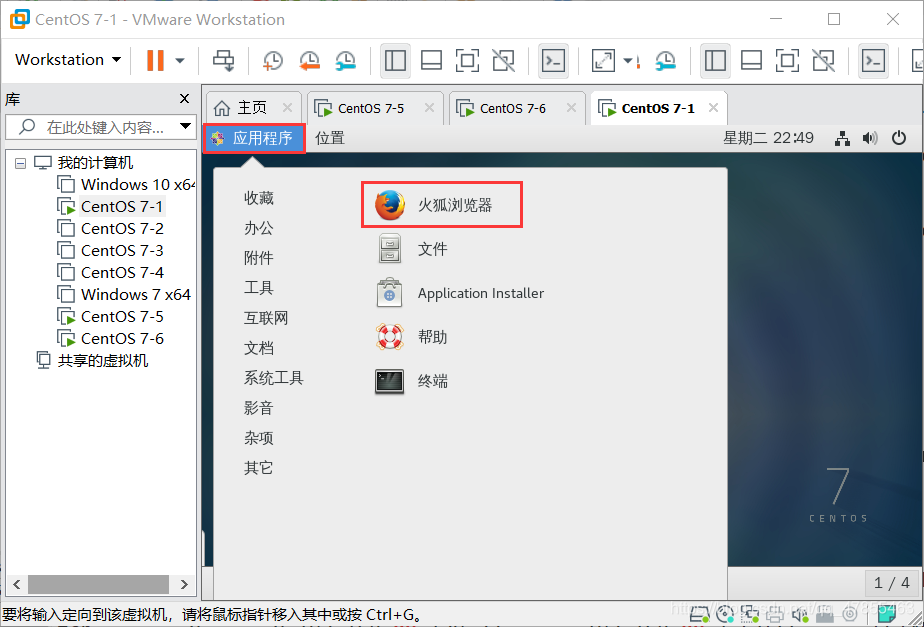Screen dimensions: 924x627
Task: Launch 火狐浏览器 Firefox browser
Action: (441, 205)
